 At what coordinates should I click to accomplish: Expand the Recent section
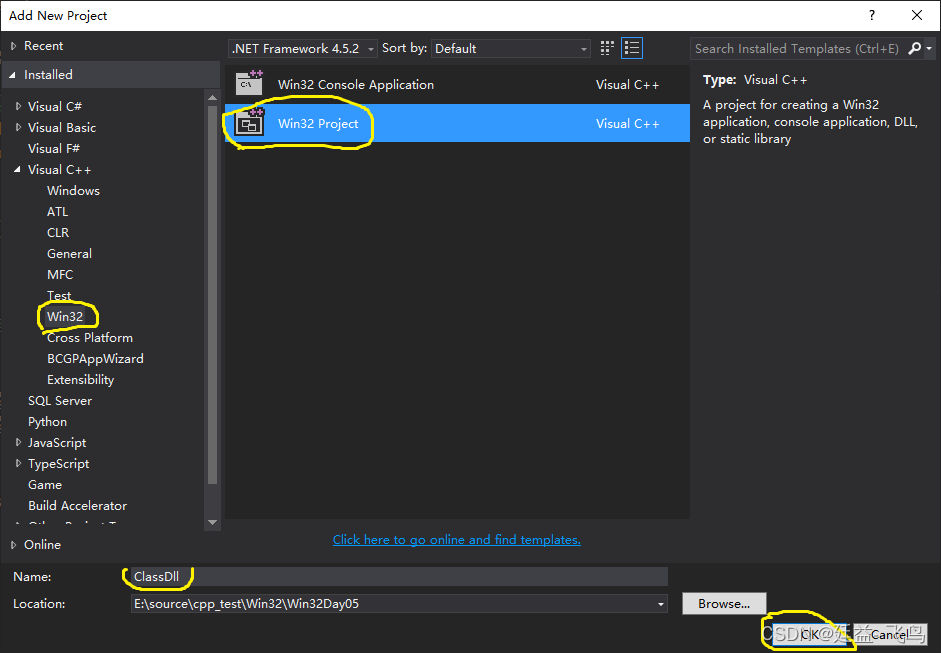click(13, 46)
